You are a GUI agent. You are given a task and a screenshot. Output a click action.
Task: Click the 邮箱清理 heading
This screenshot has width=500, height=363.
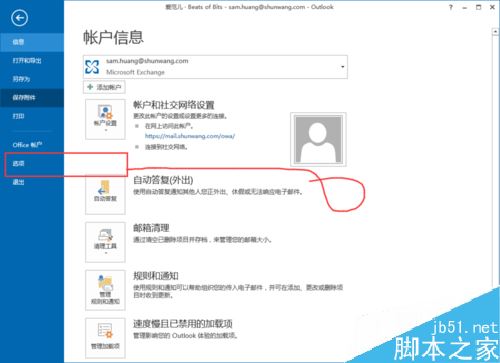(151, 228)
